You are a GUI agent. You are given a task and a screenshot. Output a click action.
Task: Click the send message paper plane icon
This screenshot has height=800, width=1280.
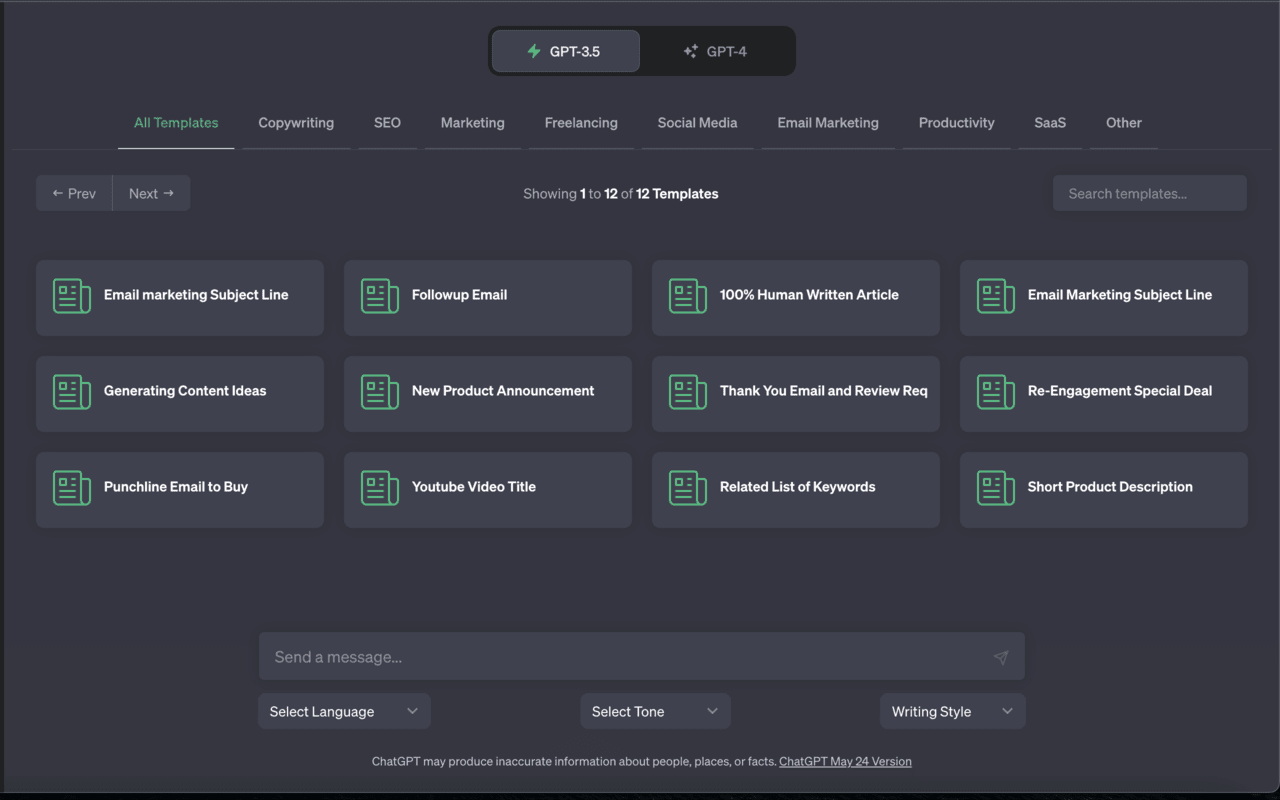pyautogui.click(x=1000, y=657)
